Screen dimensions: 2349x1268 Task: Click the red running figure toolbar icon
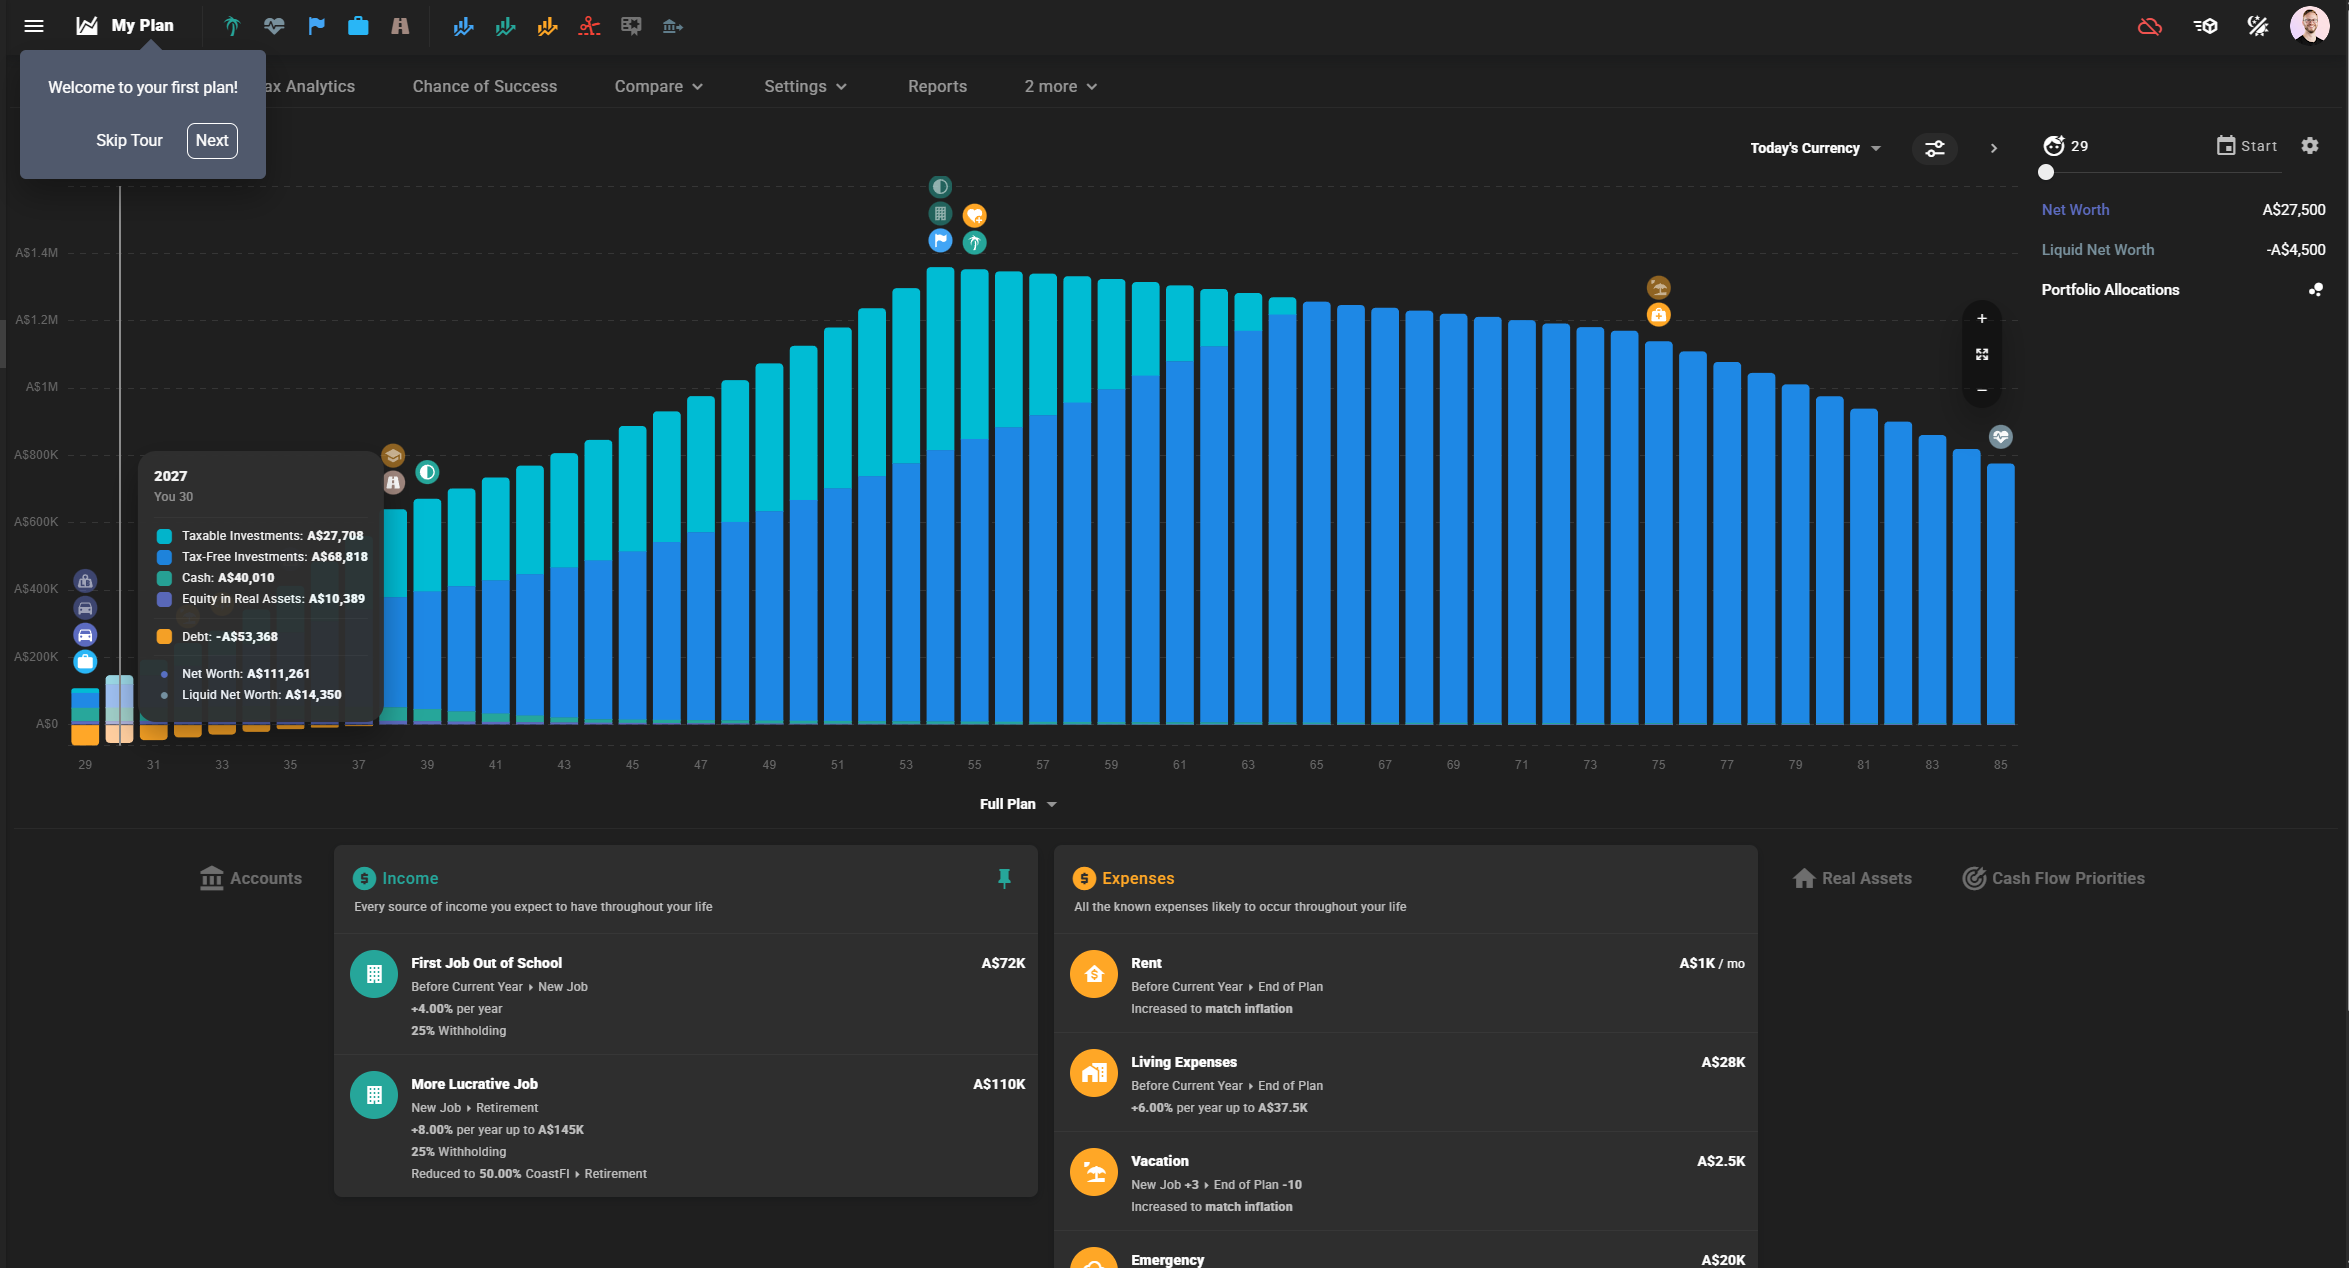(589, 26)
